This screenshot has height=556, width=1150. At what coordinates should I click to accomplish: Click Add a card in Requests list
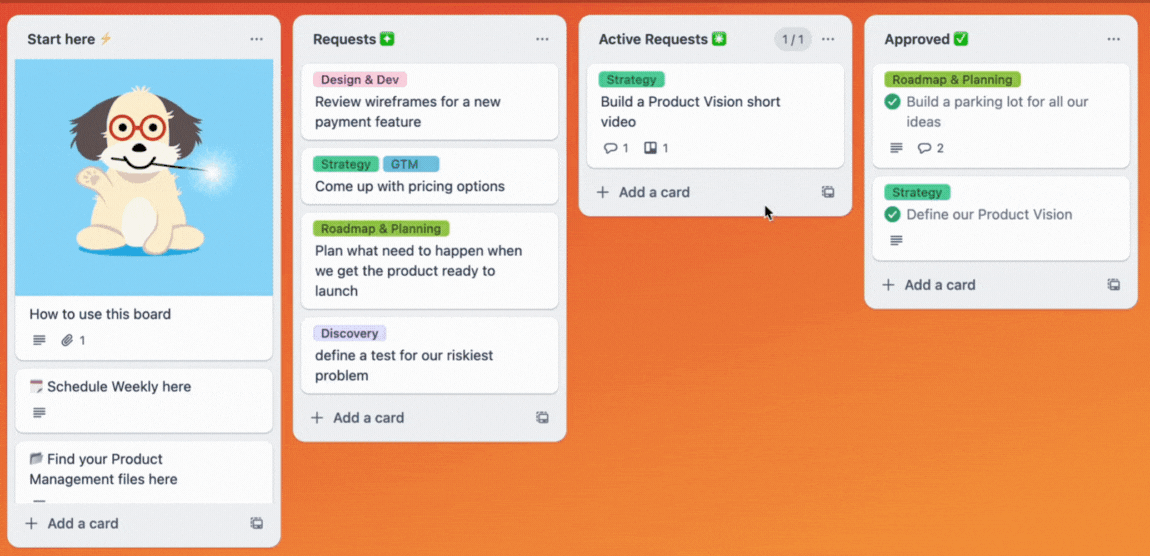click(x=358, y=417)
